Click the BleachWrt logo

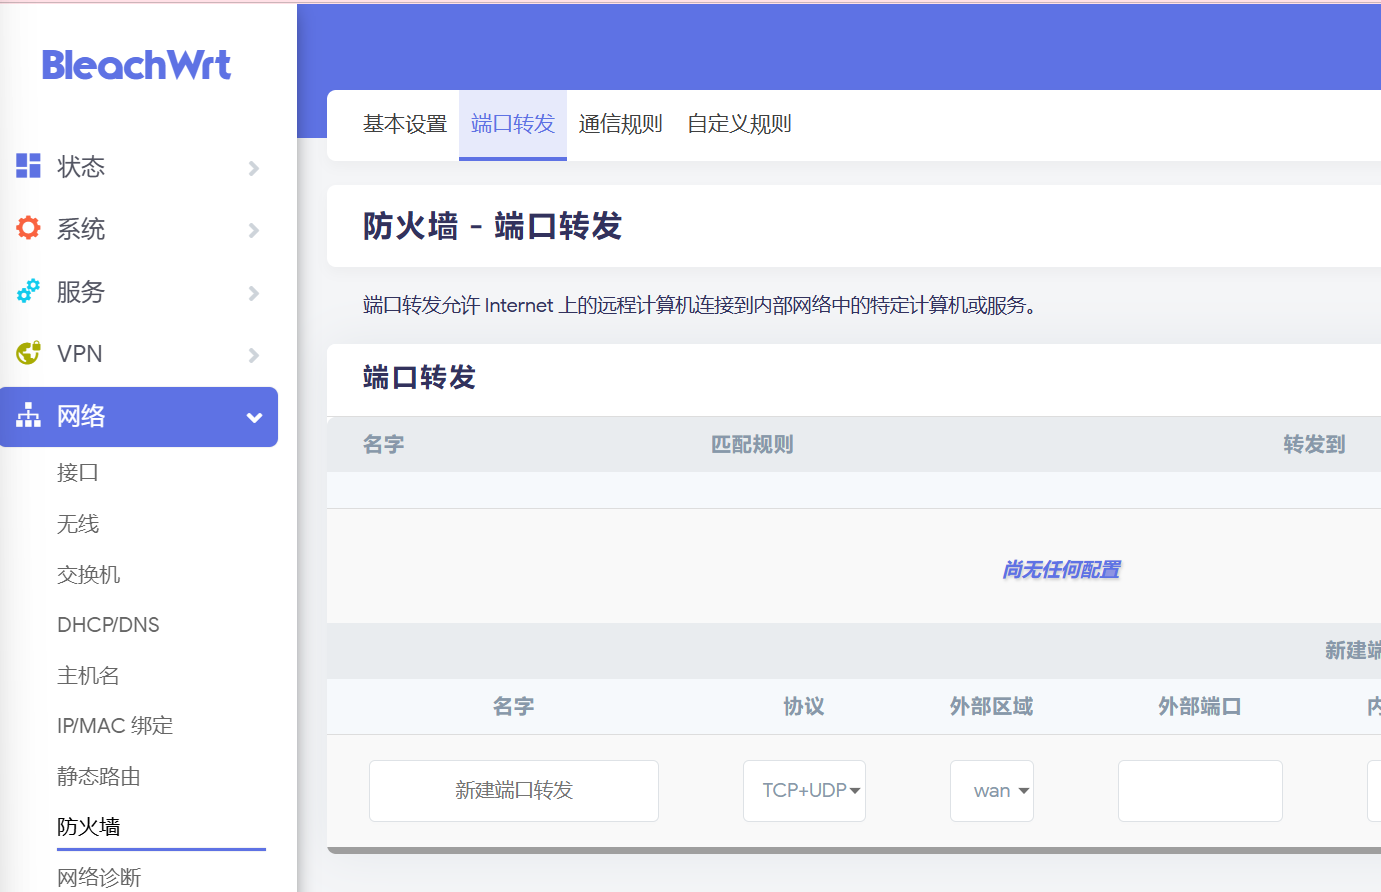[136, 65]
